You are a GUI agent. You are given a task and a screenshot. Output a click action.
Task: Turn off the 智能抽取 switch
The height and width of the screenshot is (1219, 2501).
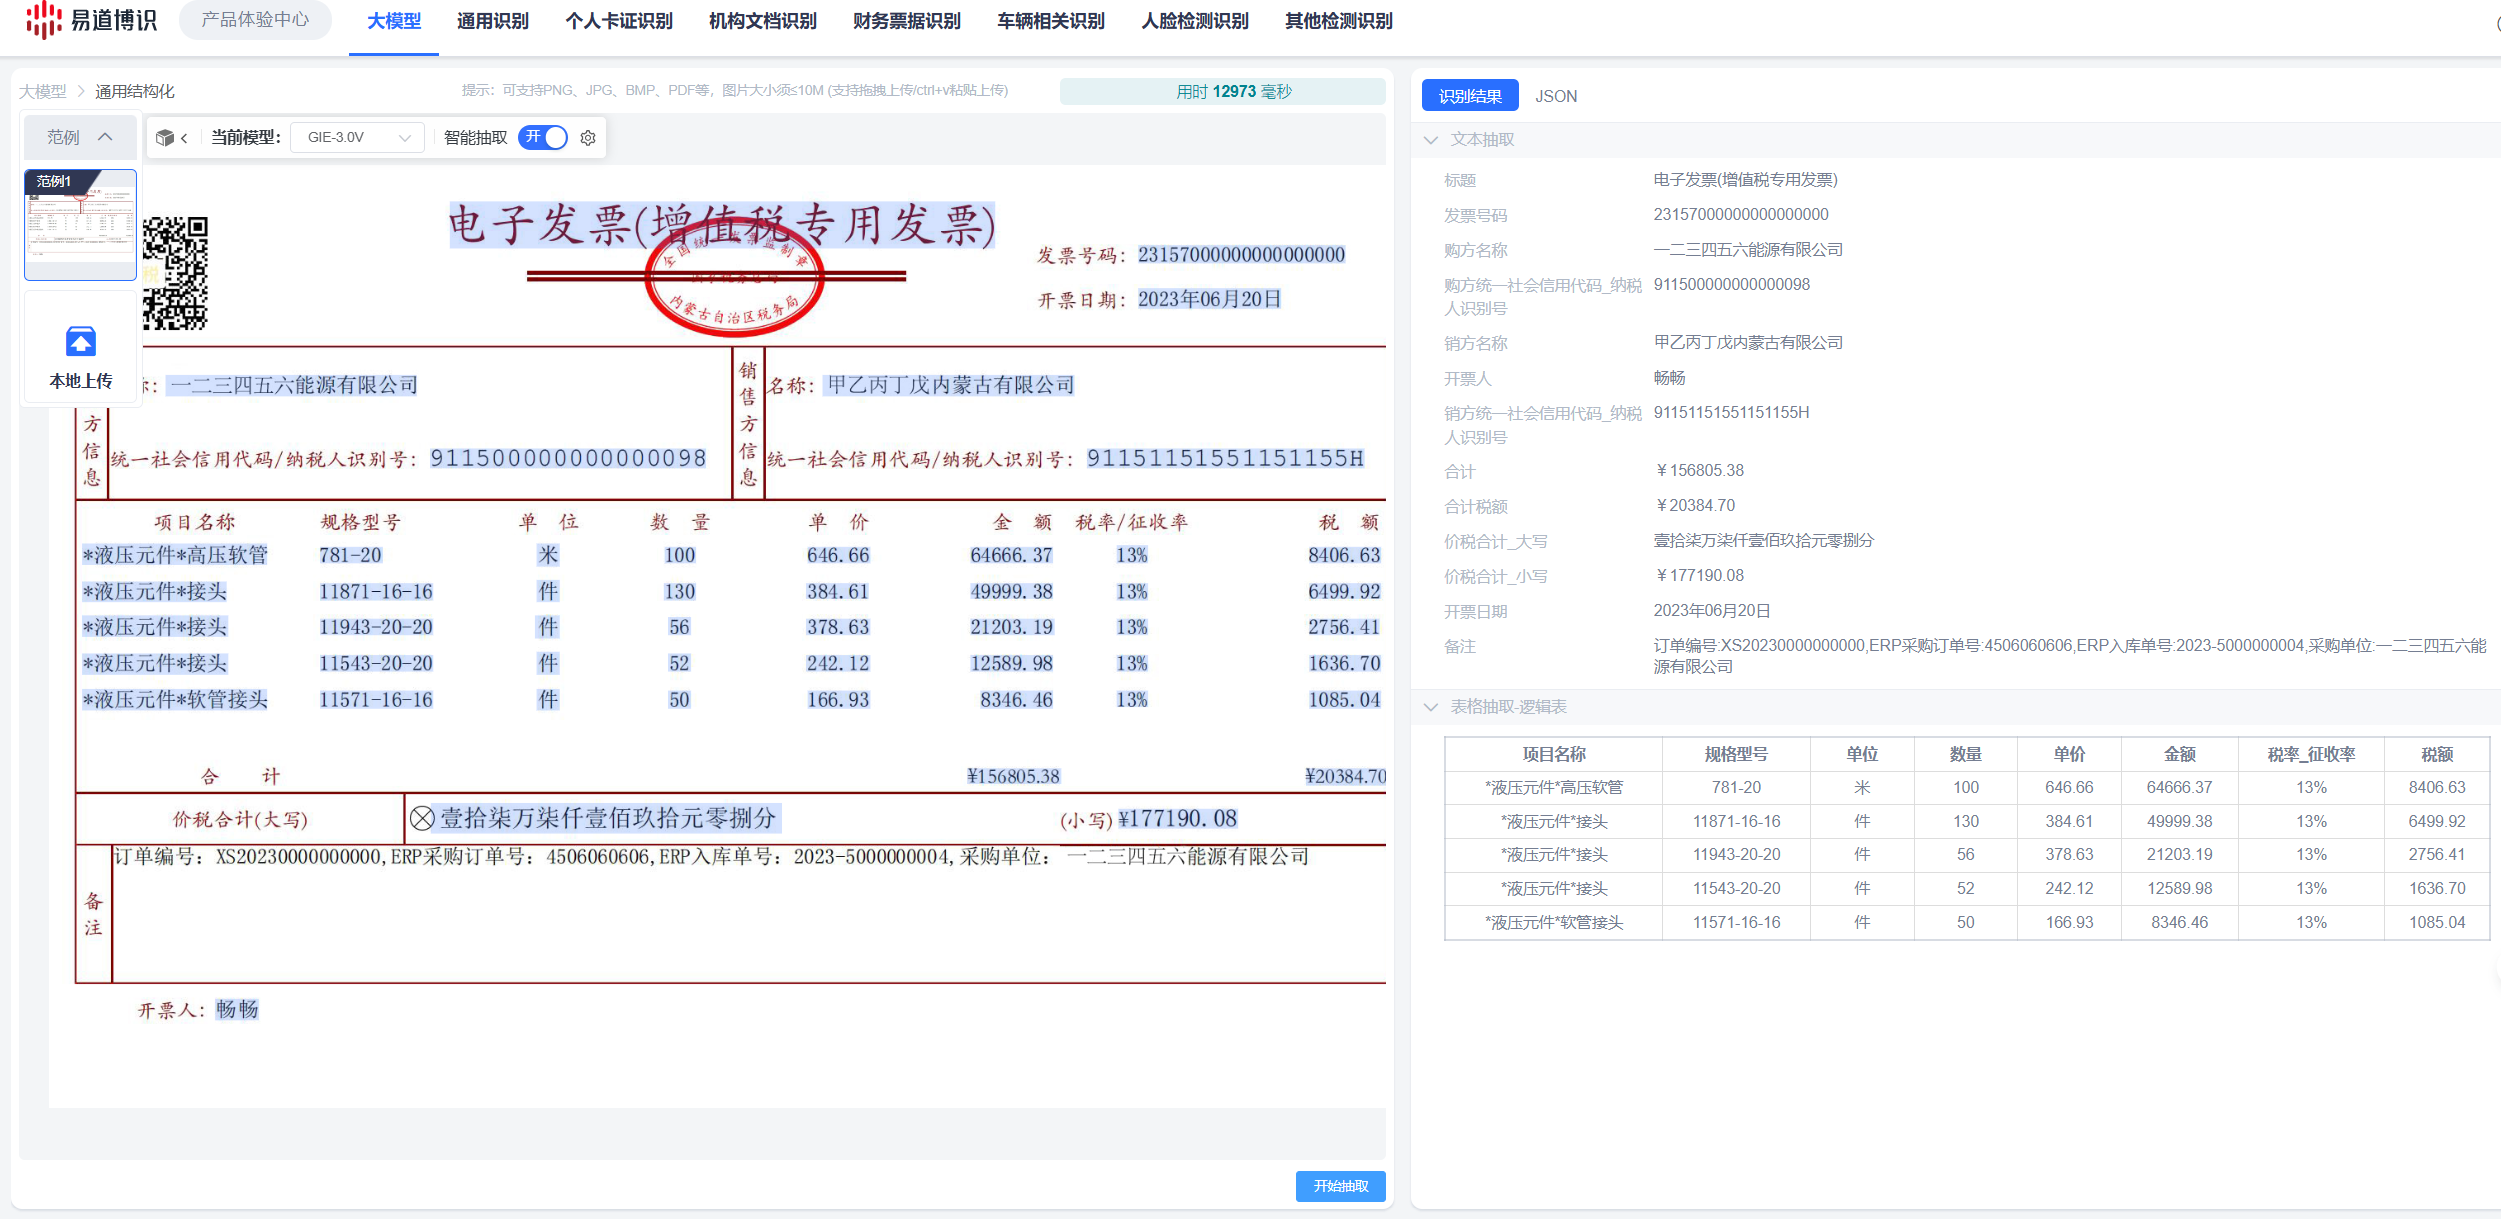tap(544, 137)
